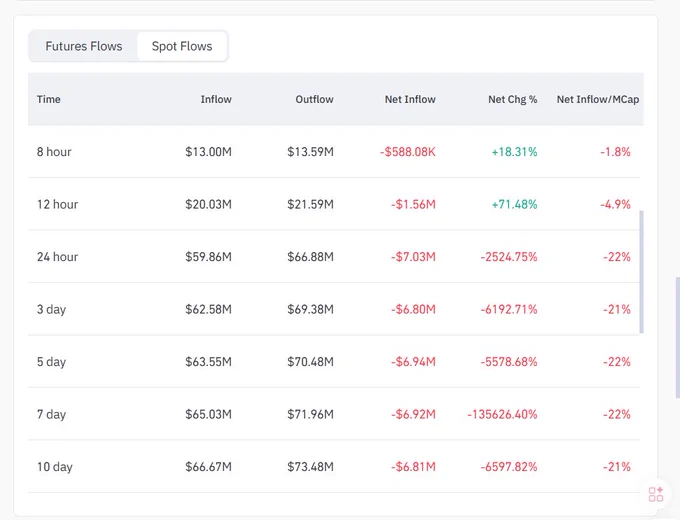The image size is (680, 520).
Task: Click the 8 hour net inflow -$588.08K
Action: coord(408,152)
